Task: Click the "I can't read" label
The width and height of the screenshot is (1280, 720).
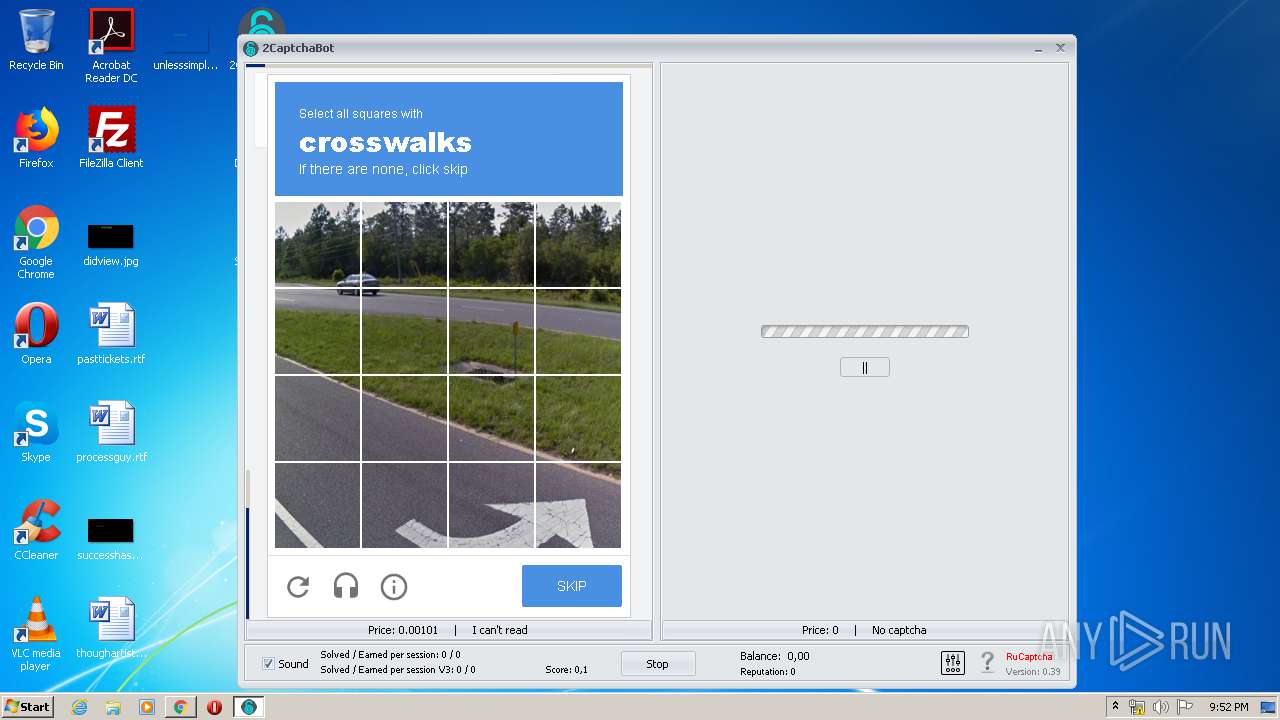Action: click(500, 630)
